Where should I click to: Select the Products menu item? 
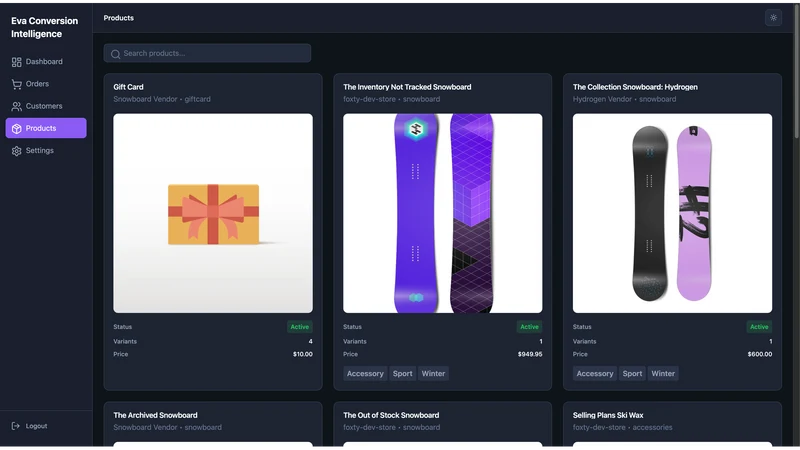click(x=46, y=128)
